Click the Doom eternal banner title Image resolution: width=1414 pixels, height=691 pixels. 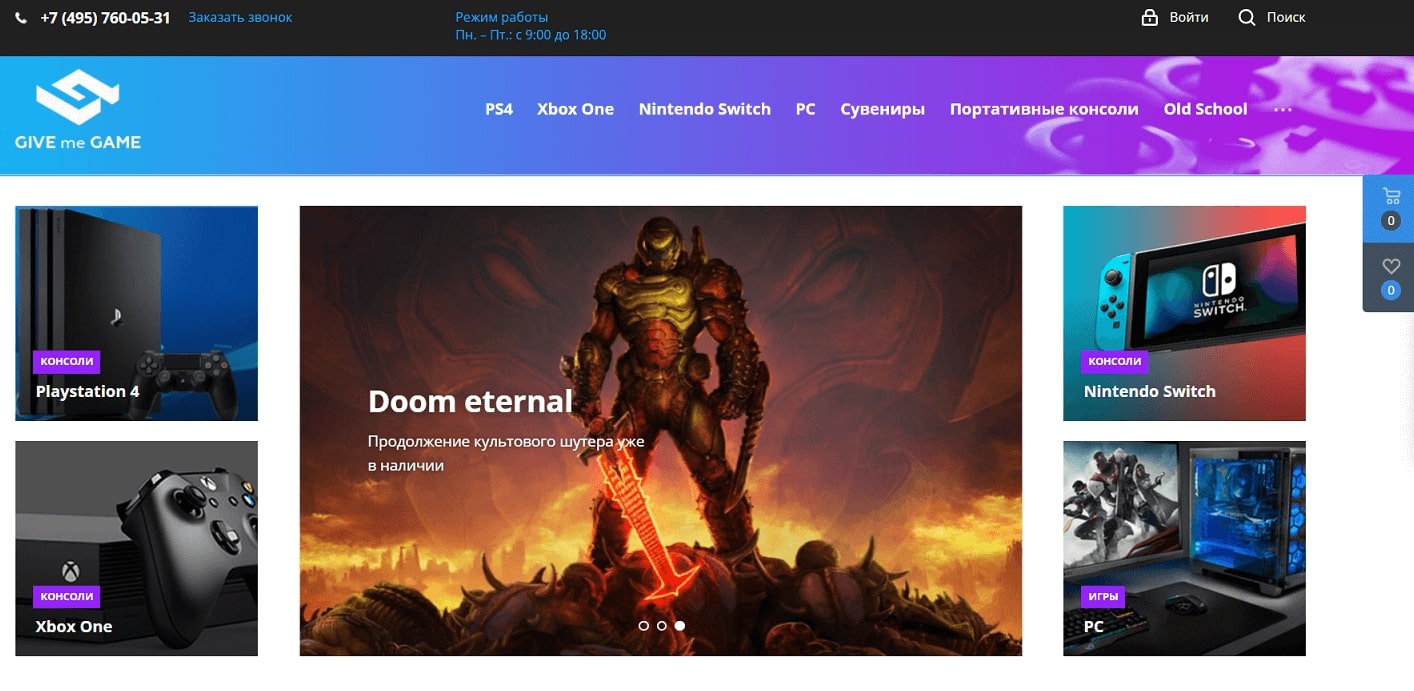click(470, 402)
